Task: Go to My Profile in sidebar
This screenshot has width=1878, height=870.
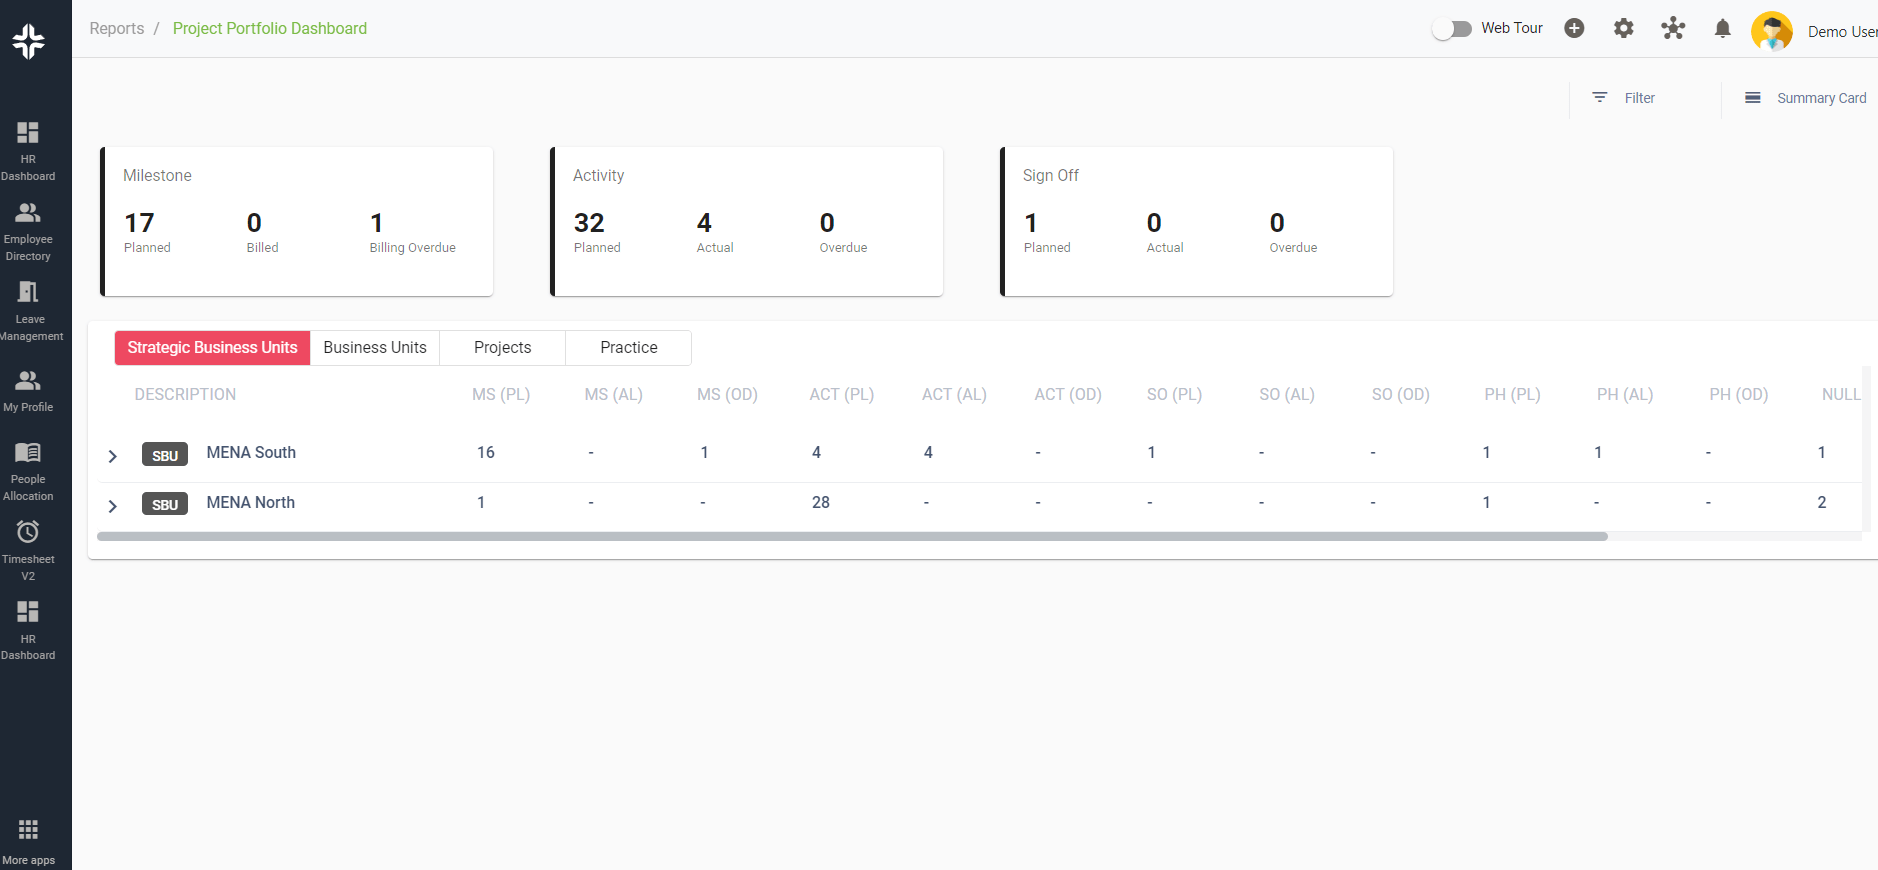Action: pos(28,381)
